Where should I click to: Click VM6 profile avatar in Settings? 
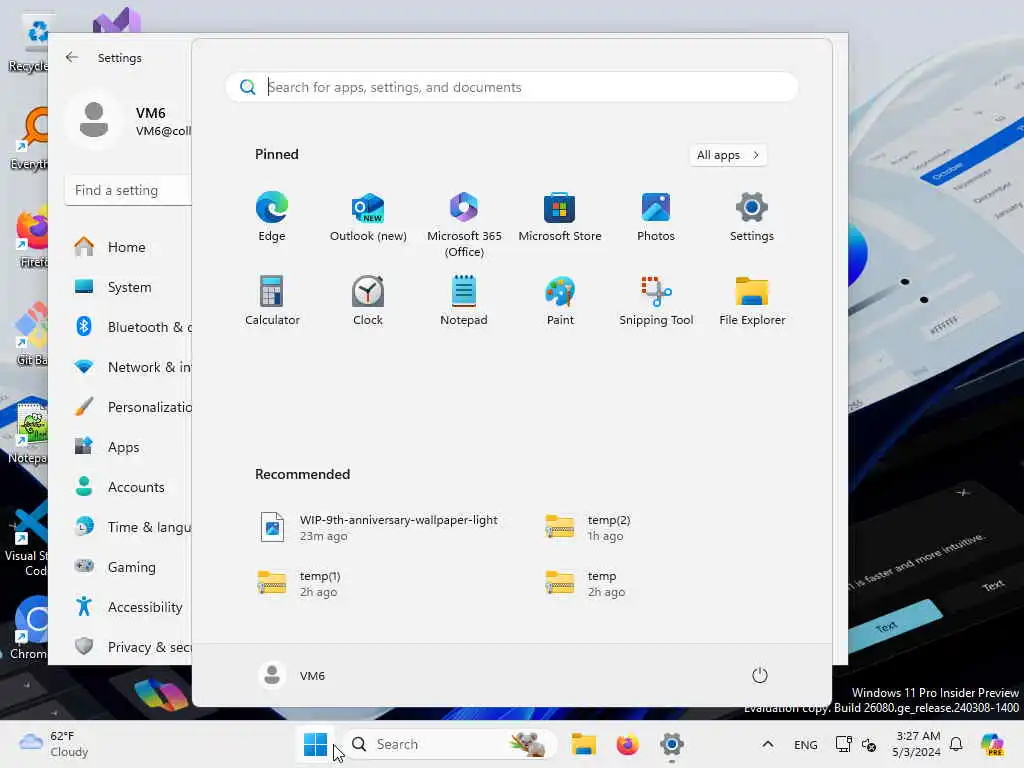[x=94, y=120]
